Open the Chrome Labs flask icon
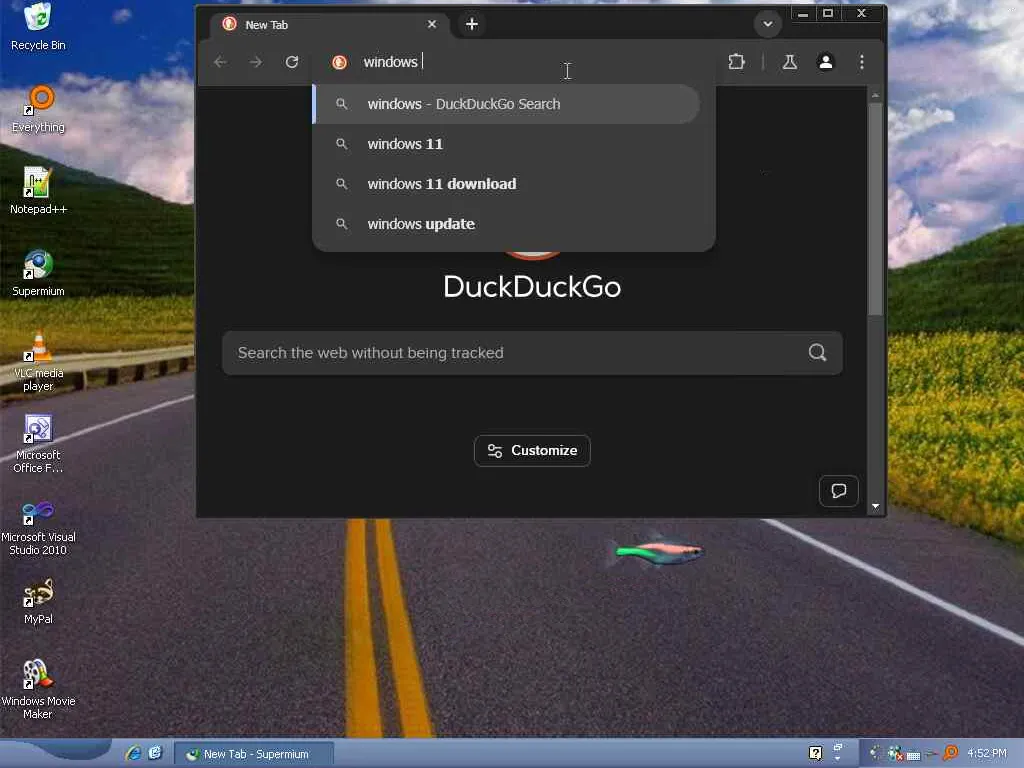 (x=790, y=62)
